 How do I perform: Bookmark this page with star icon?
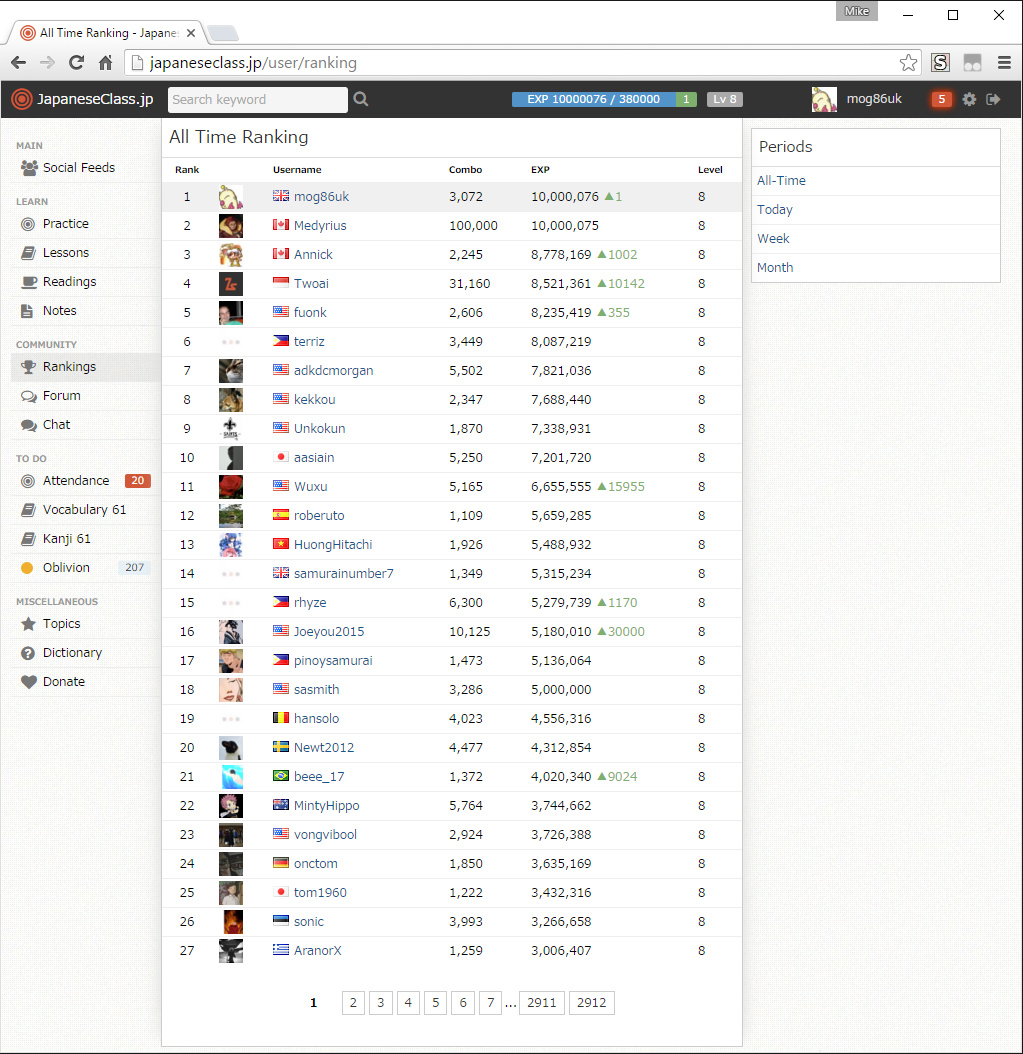point(908,63)
